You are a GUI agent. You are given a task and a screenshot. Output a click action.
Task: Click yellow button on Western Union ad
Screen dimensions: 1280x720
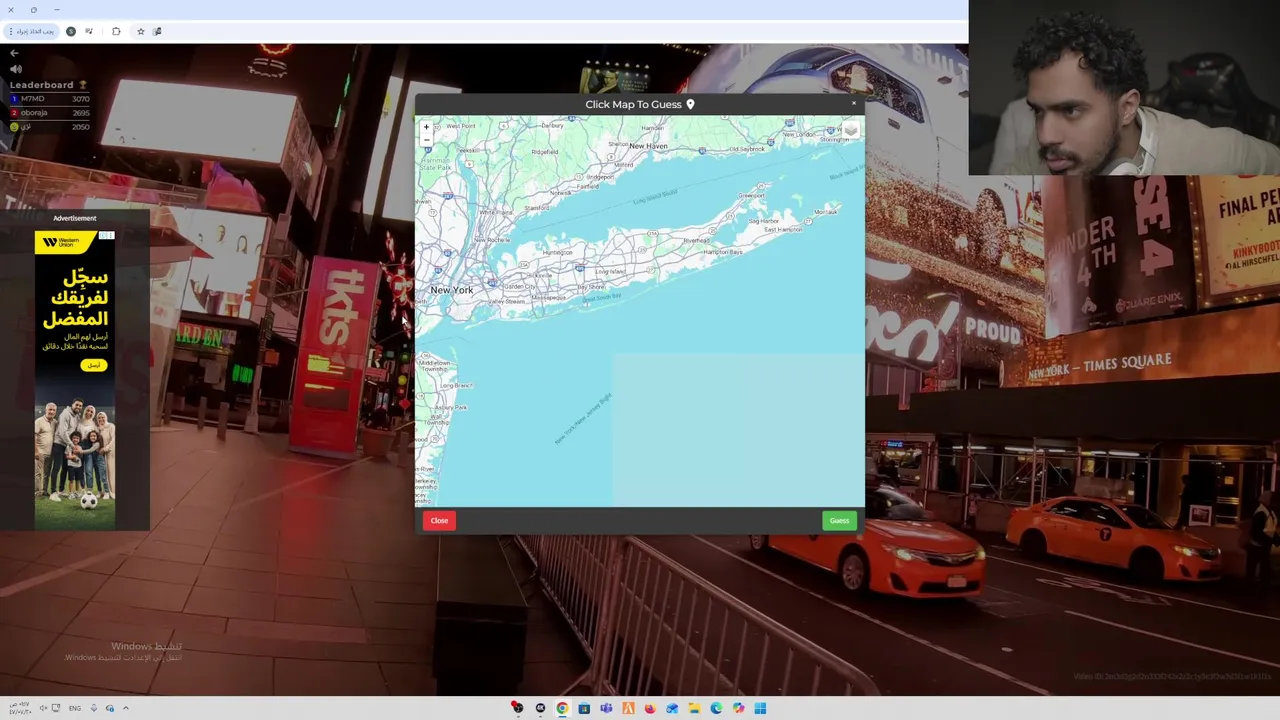click(x=93, y=365)
